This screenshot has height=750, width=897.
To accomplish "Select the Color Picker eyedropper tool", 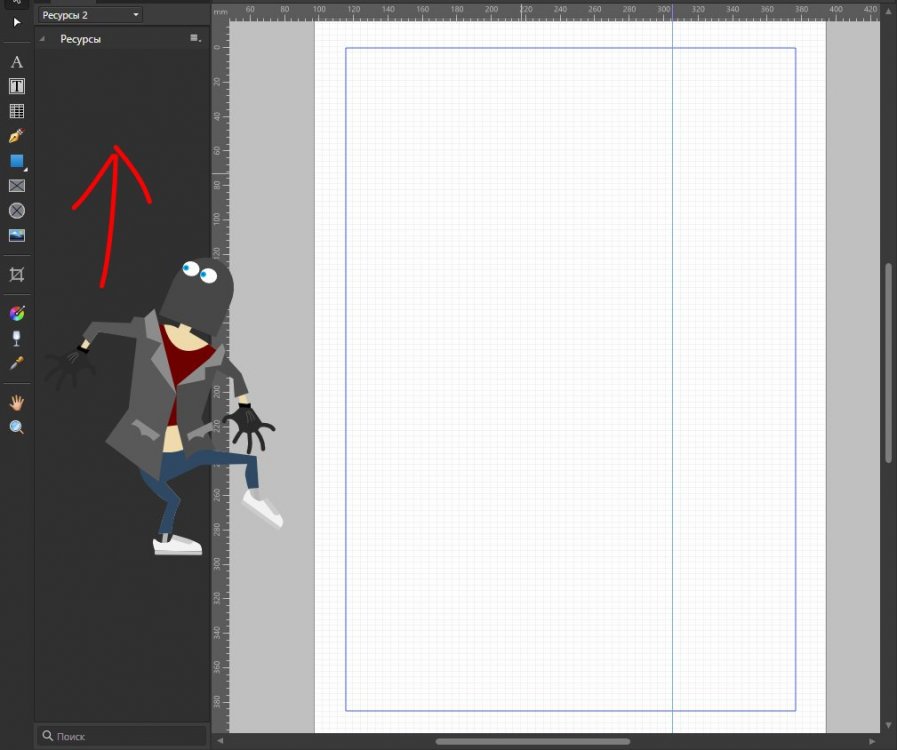I will pyautogui.click(x=17, y=363).
